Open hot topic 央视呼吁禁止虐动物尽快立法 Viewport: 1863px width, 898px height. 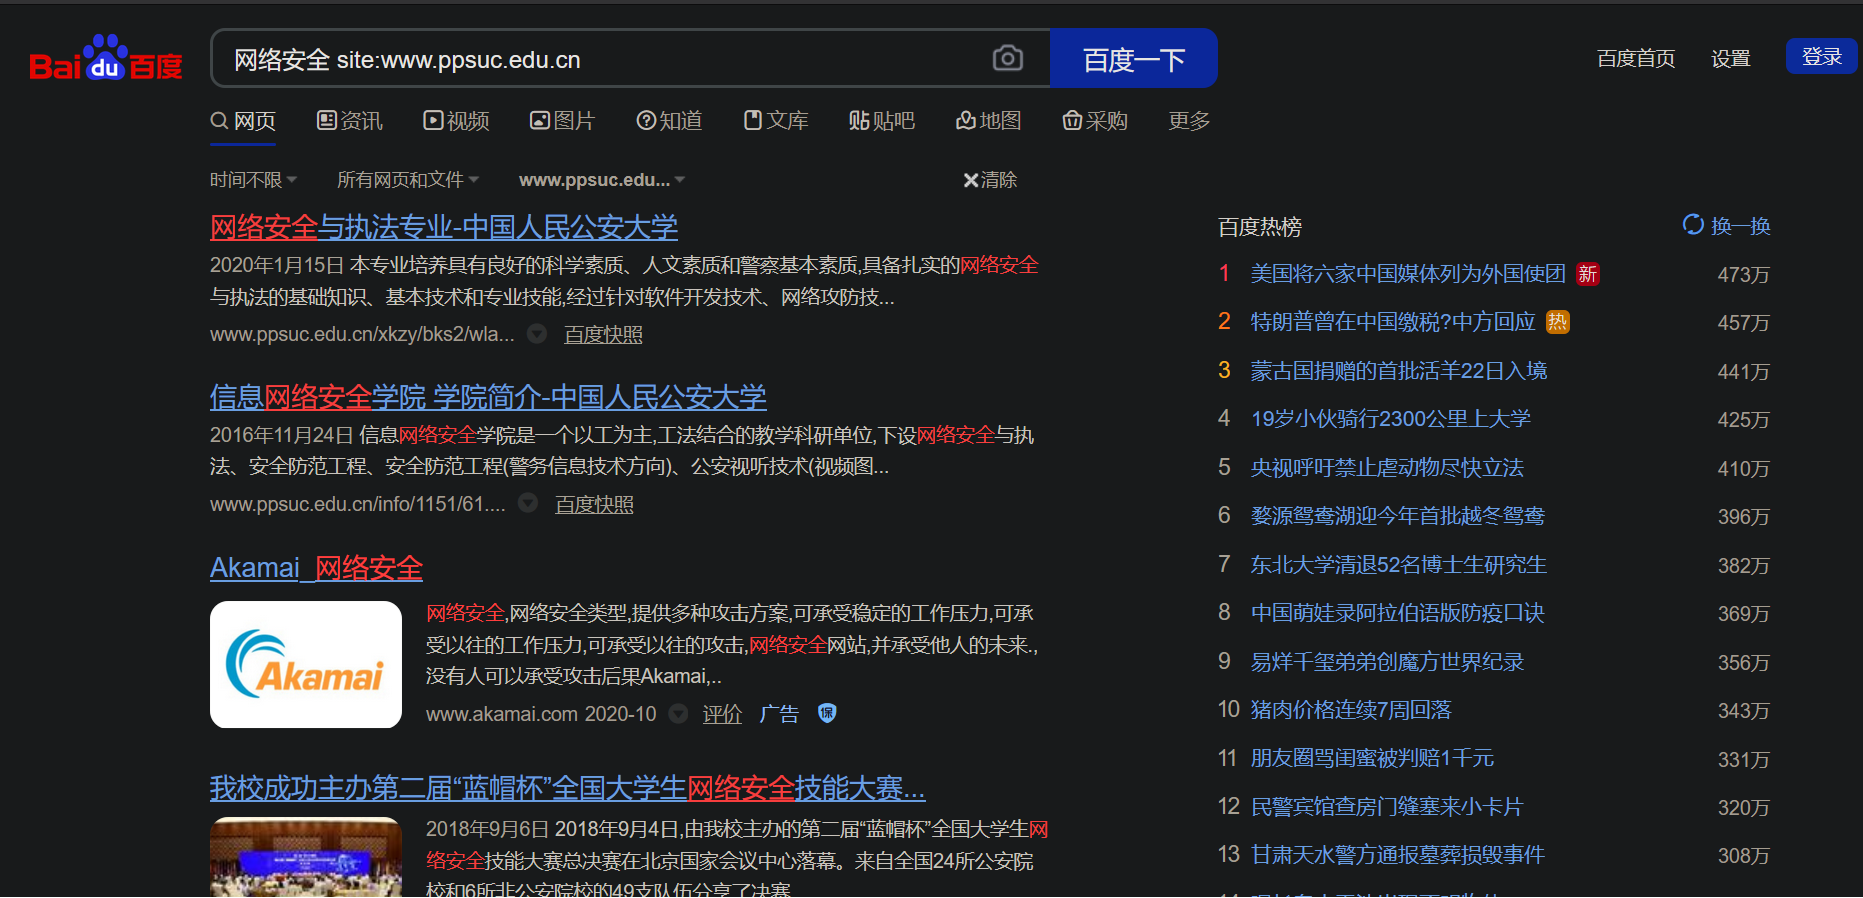point(1387,468)
